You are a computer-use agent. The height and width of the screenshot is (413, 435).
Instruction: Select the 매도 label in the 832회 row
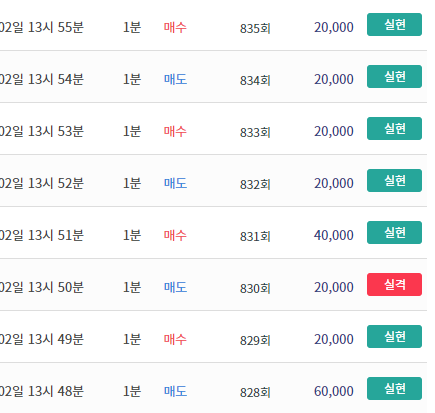coord(175,183)
